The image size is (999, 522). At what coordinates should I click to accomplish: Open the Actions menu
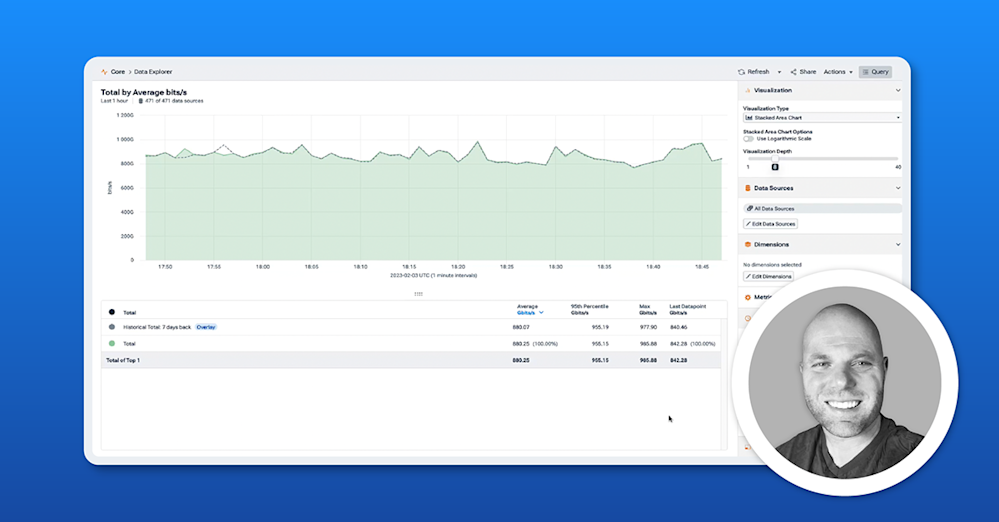click(x=838, y=72)
